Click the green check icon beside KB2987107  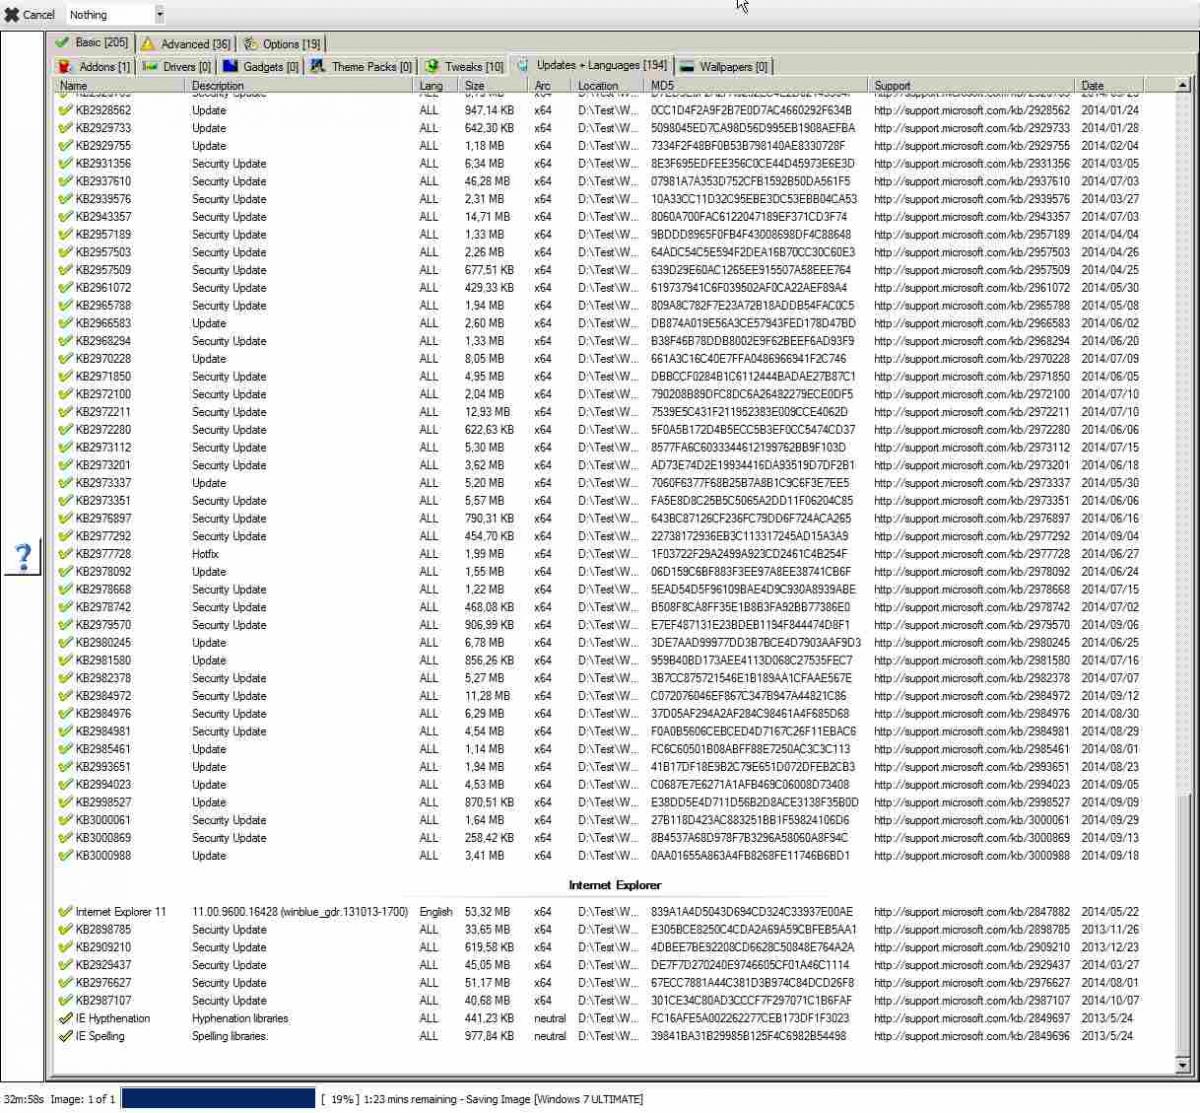pyautogui.click(x=66, y=1001)
